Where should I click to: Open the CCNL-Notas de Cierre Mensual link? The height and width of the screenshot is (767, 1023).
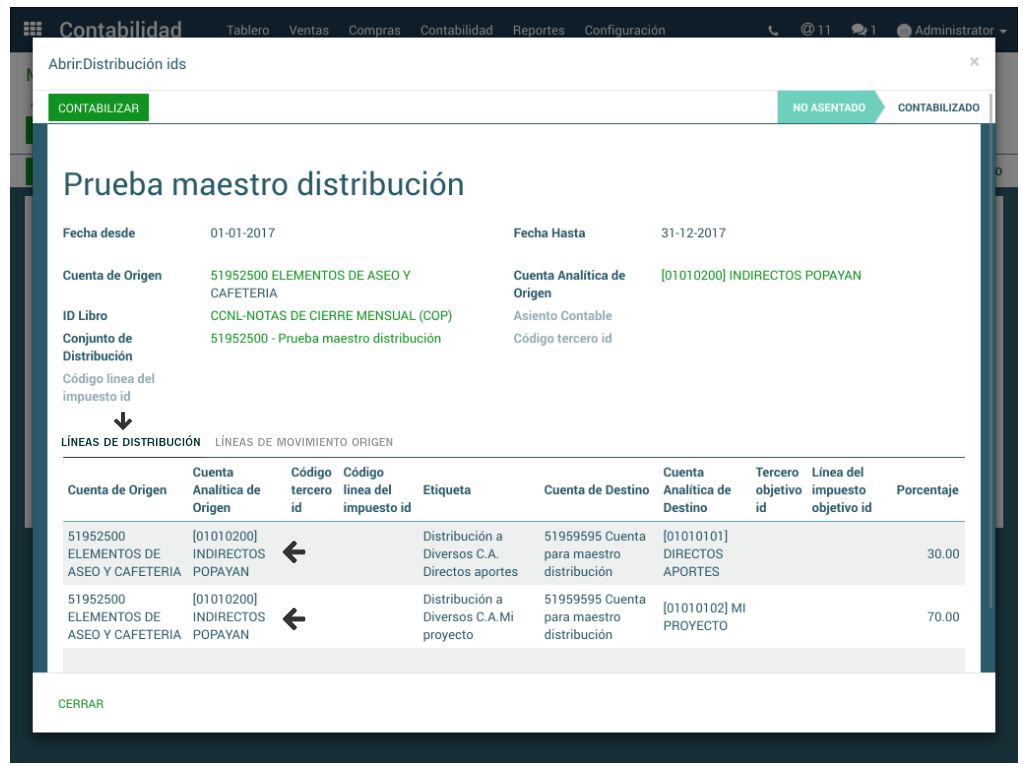[331, 316]
